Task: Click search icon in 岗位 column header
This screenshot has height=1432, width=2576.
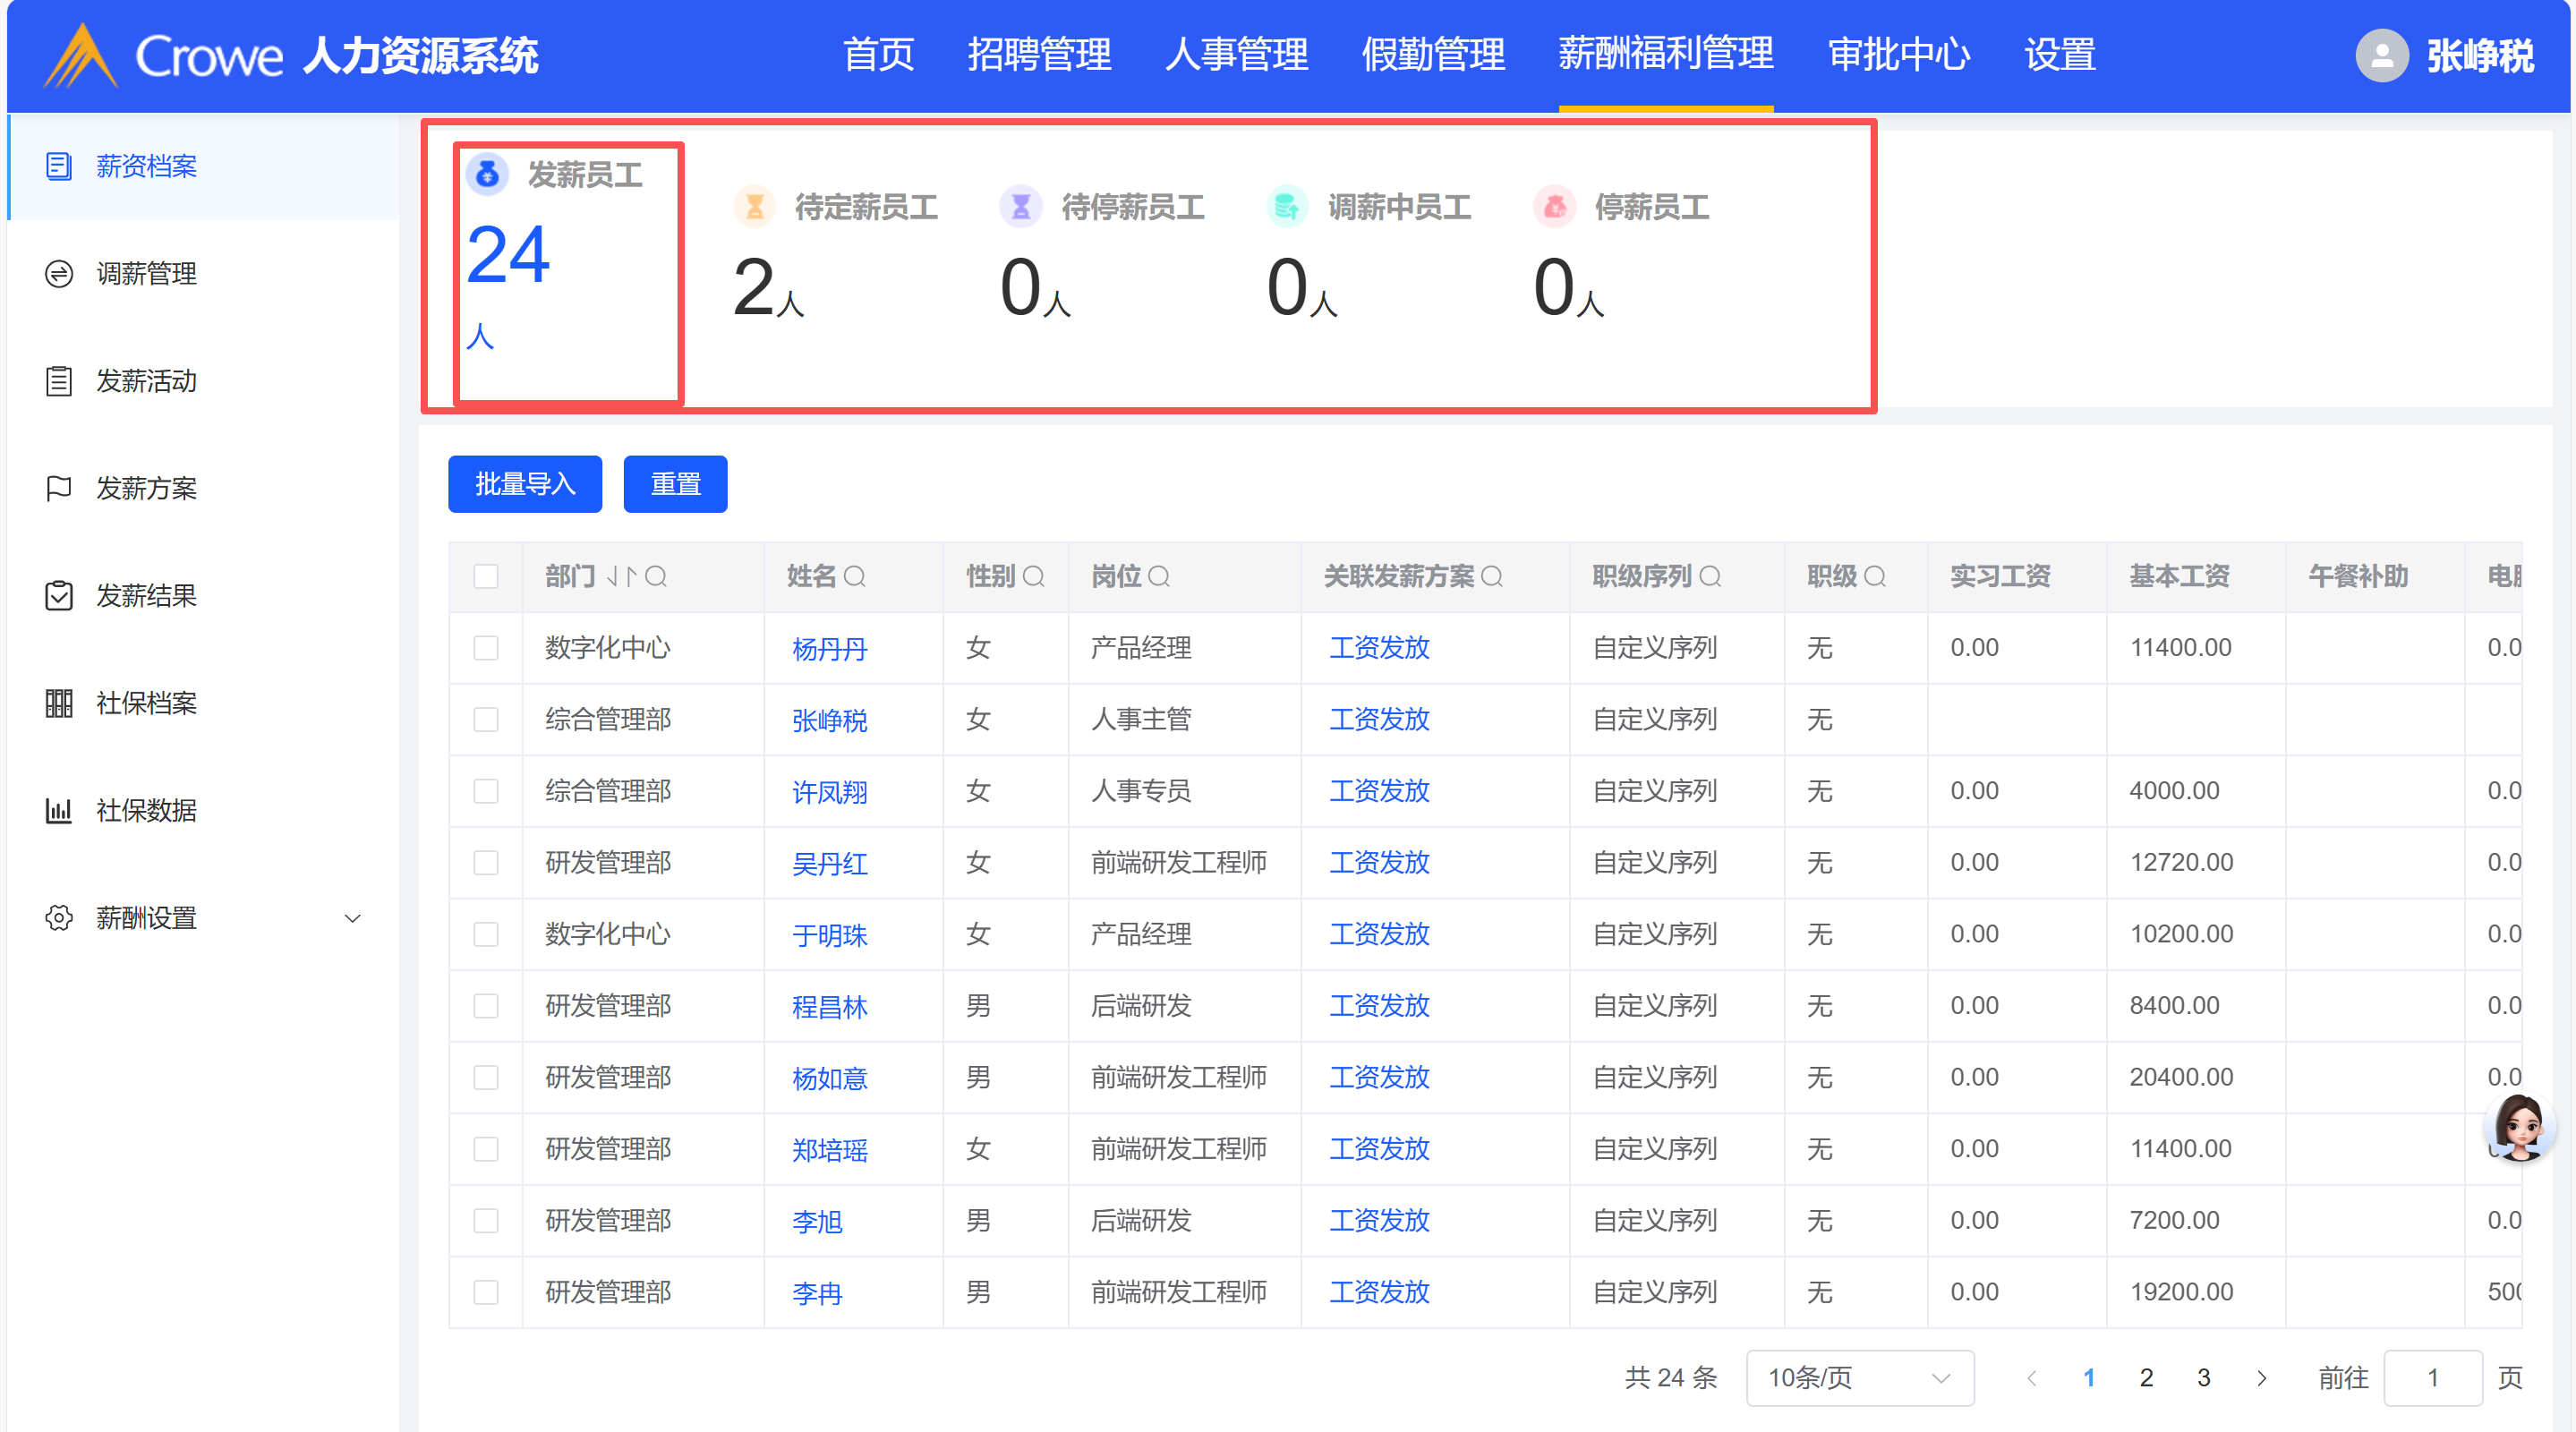Action: tap(1159, 577)
